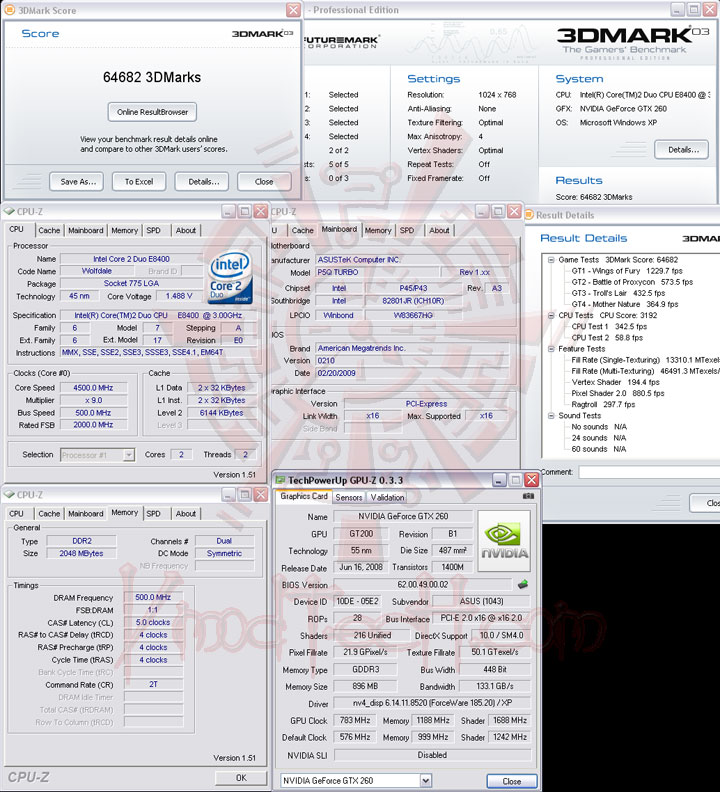The height and width of the screenshot is (792, 720).
Task: Click the BIOS Date 02/20/2009 field
Action: point(412,373)
